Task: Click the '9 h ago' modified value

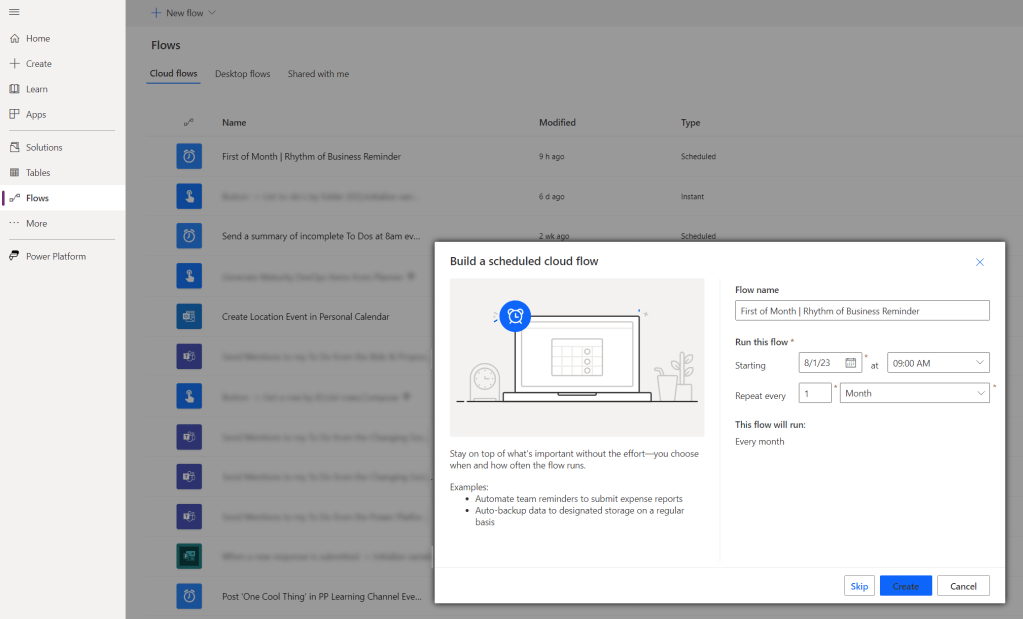Action: tap(551, 157)
